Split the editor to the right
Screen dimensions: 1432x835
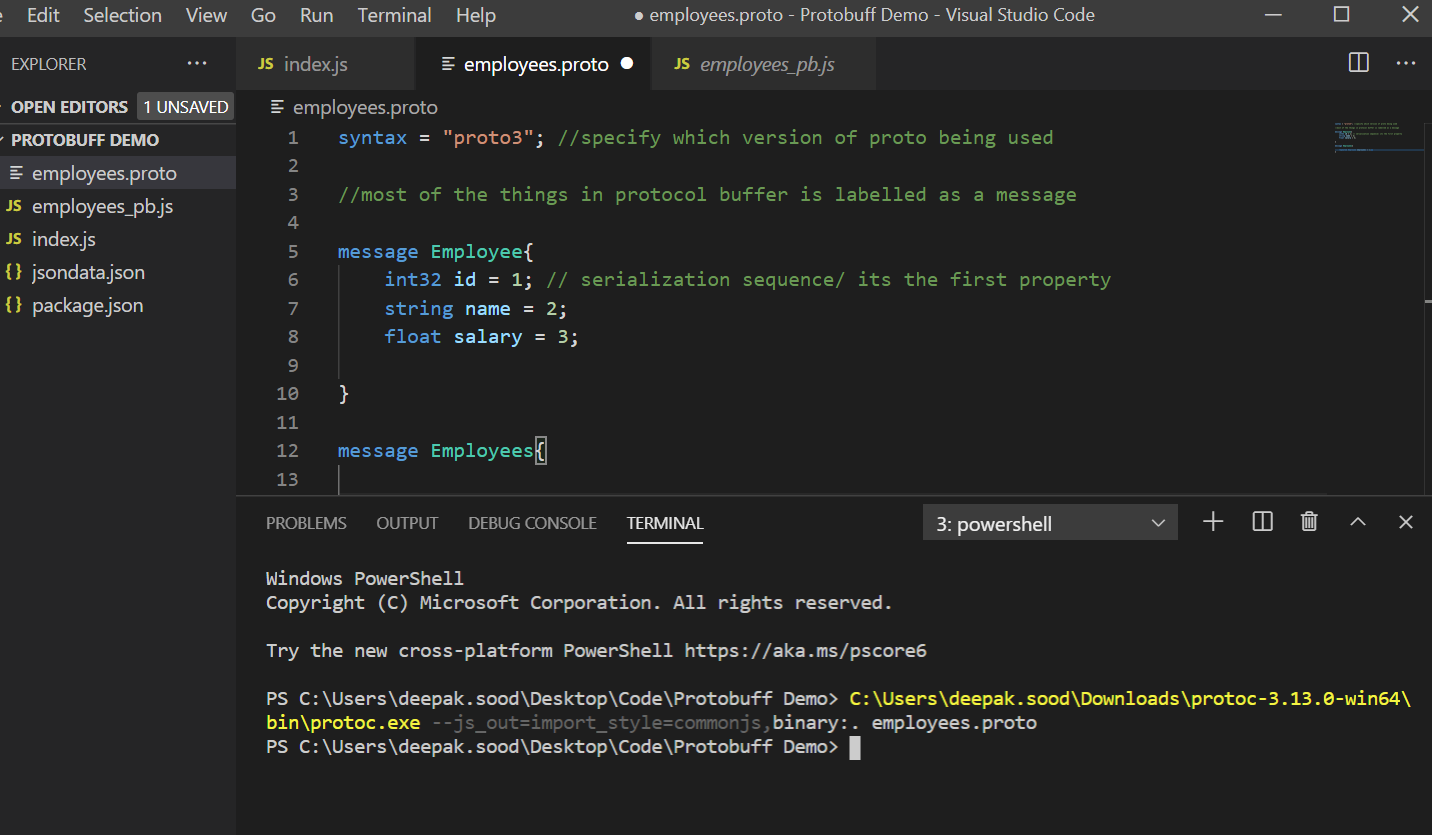(1359, 63)
